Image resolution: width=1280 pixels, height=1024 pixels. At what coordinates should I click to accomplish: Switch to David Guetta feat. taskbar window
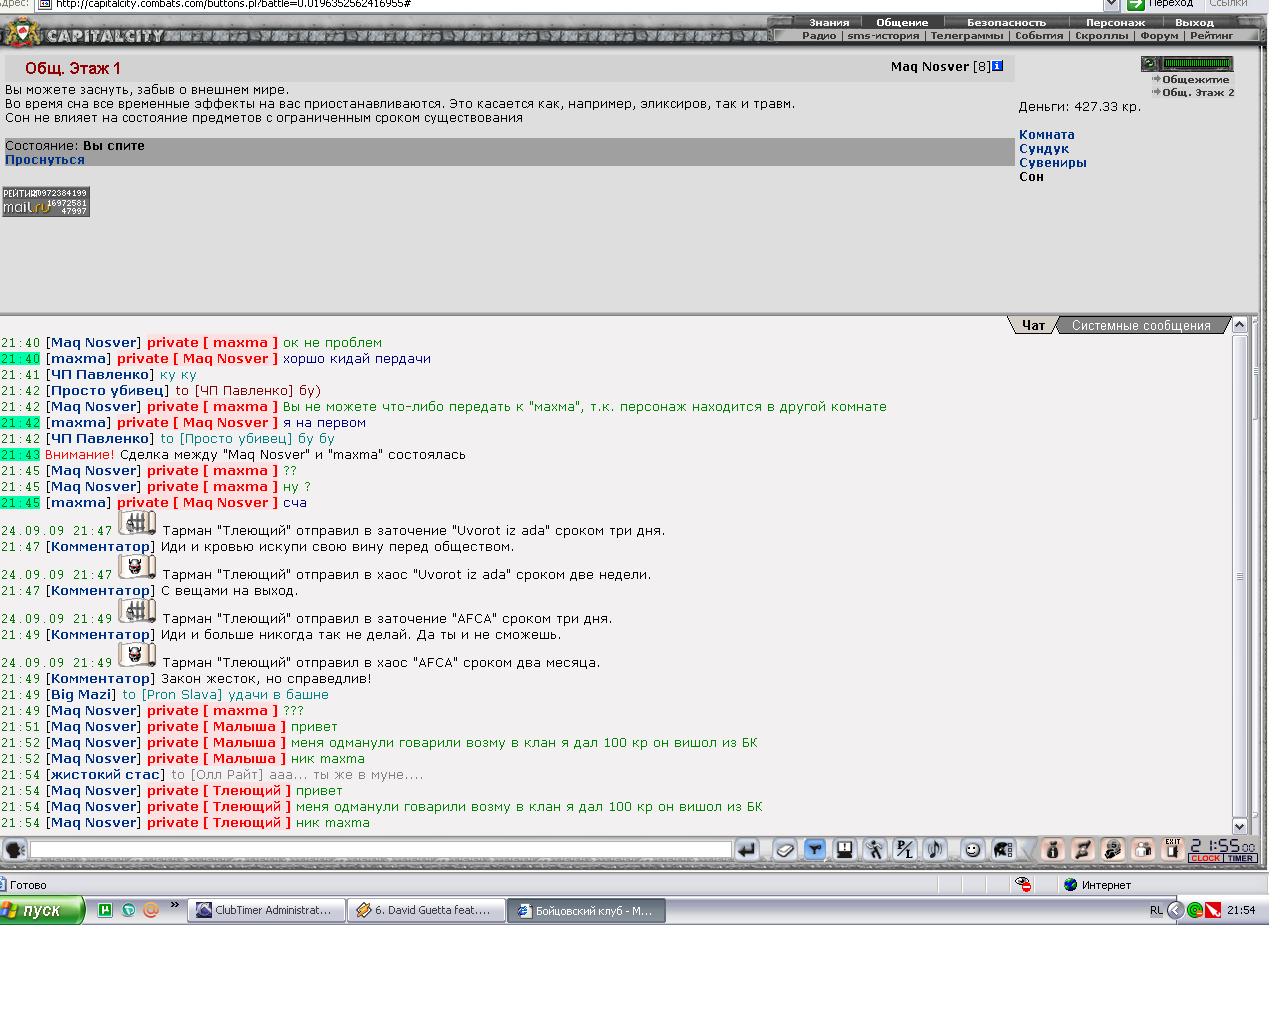click(x=427, y=910)
